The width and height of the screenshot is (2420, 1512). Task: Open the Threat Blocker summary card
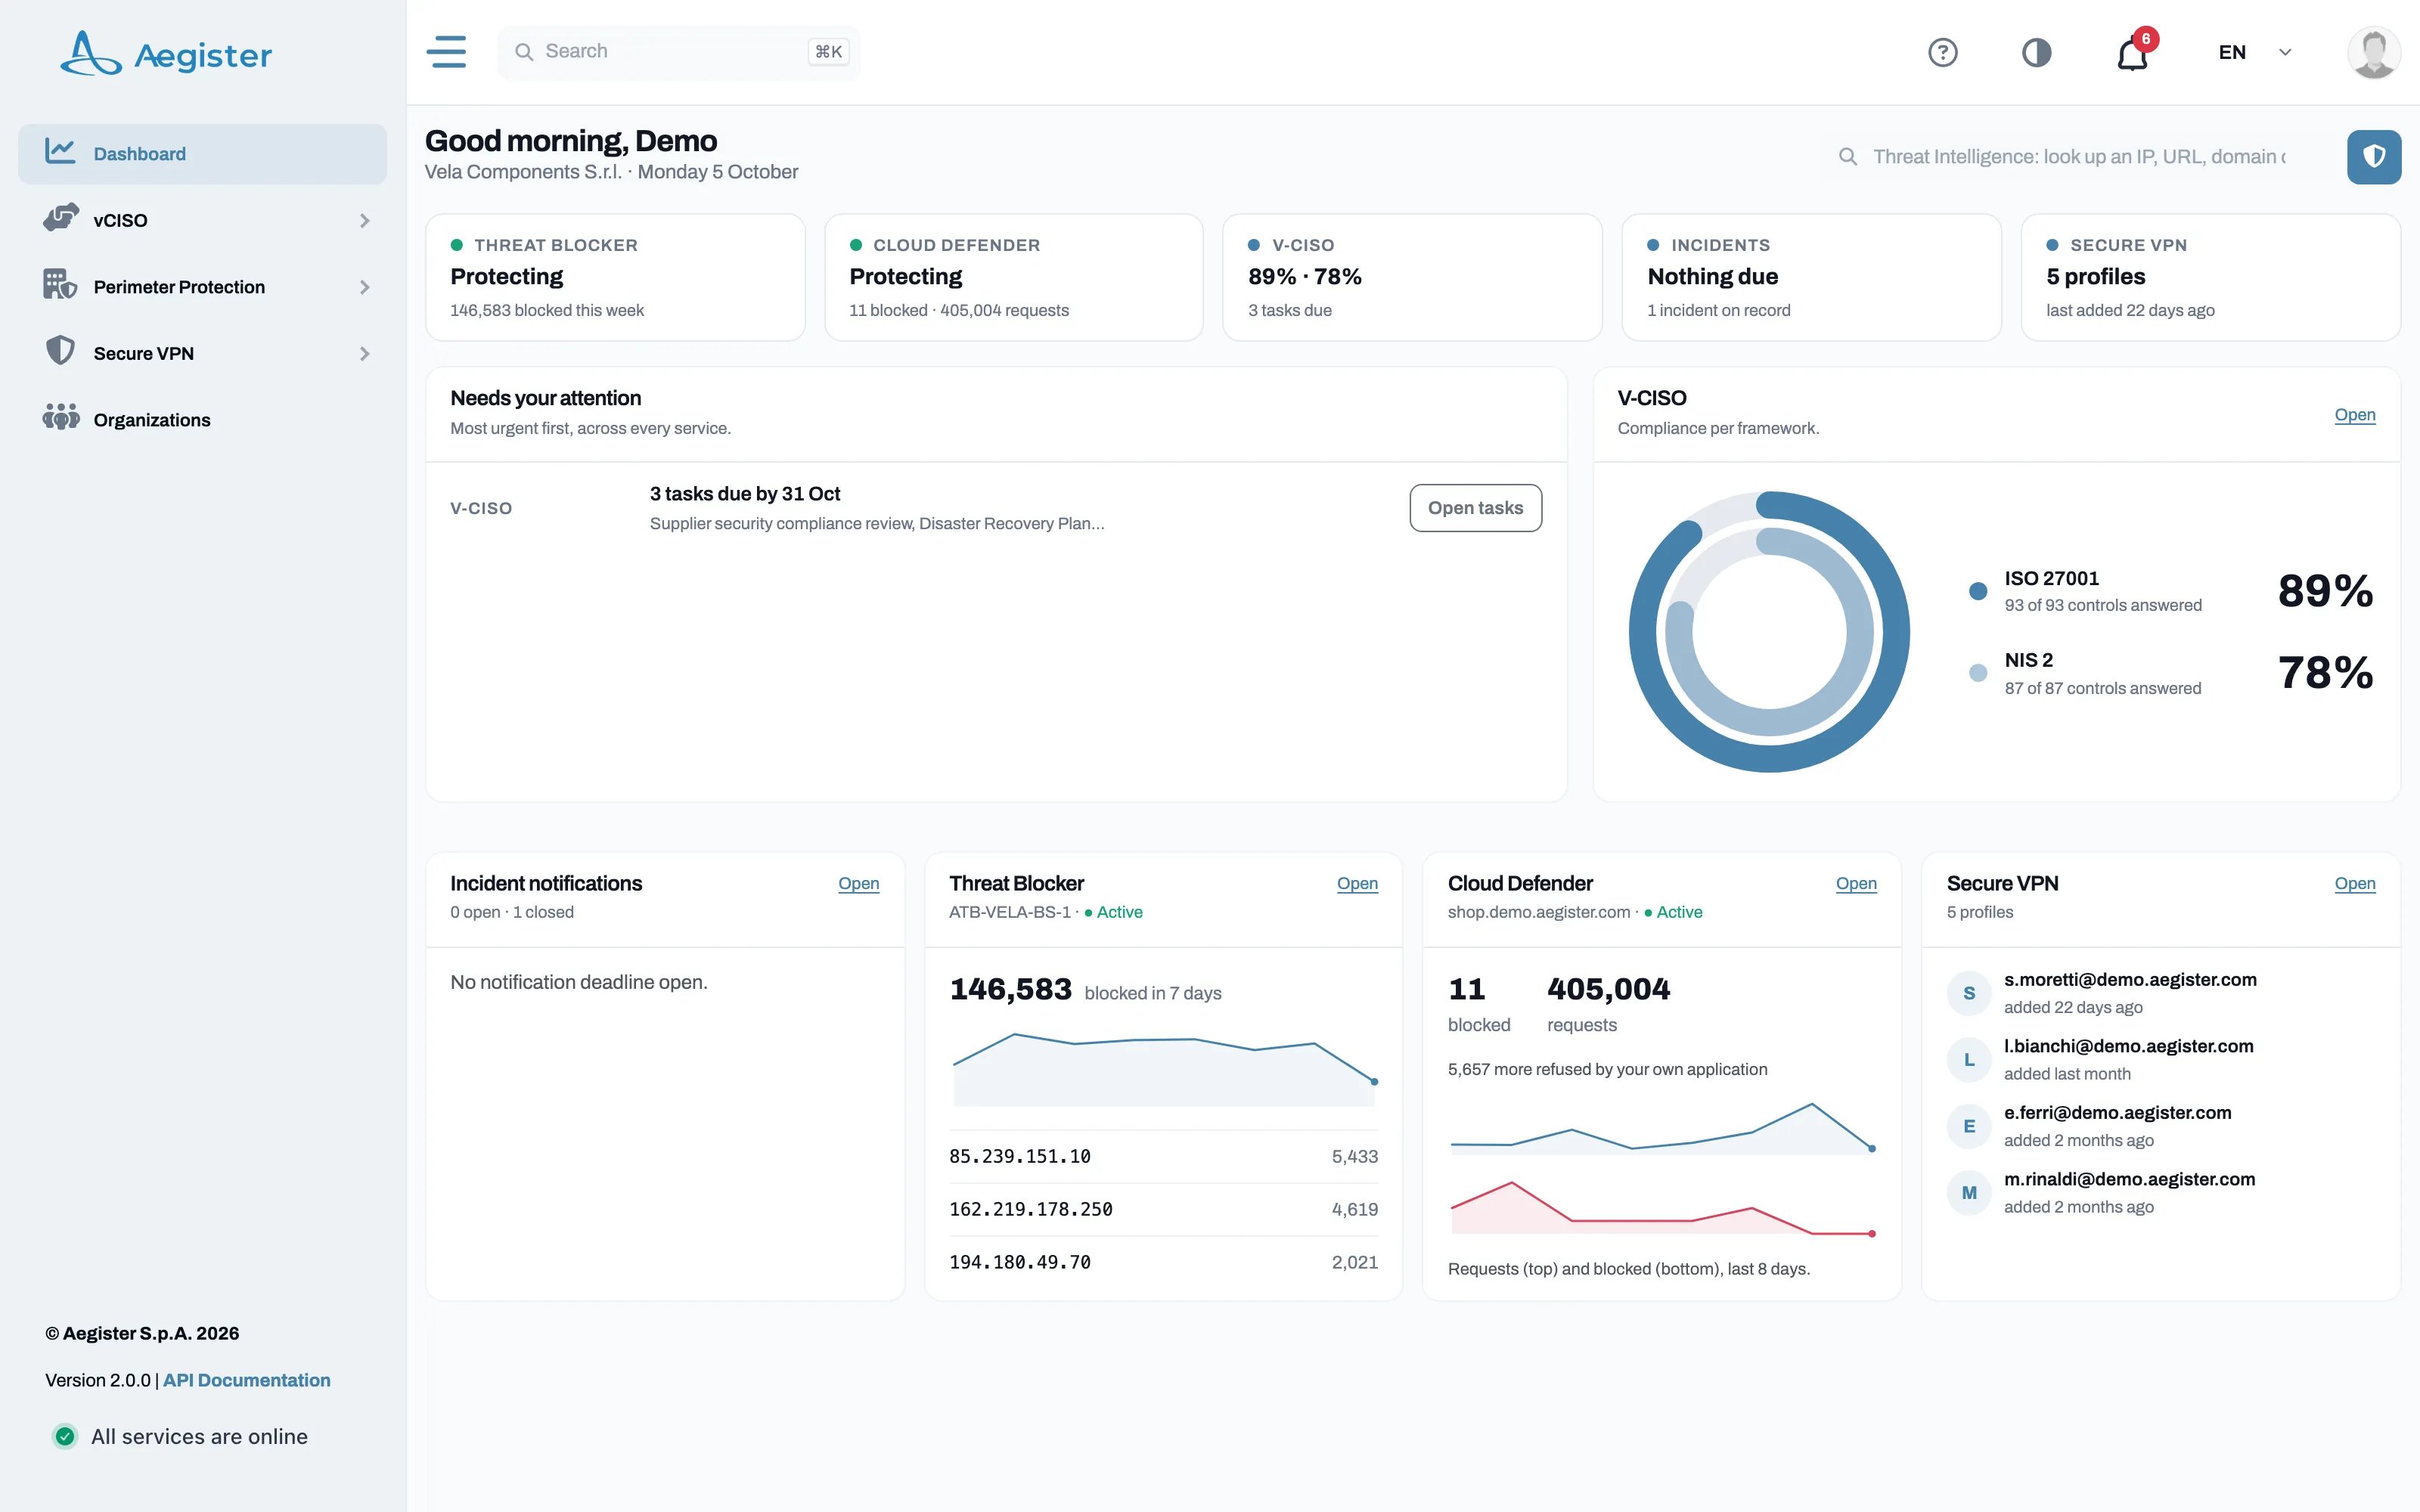[x=615, y=277]
